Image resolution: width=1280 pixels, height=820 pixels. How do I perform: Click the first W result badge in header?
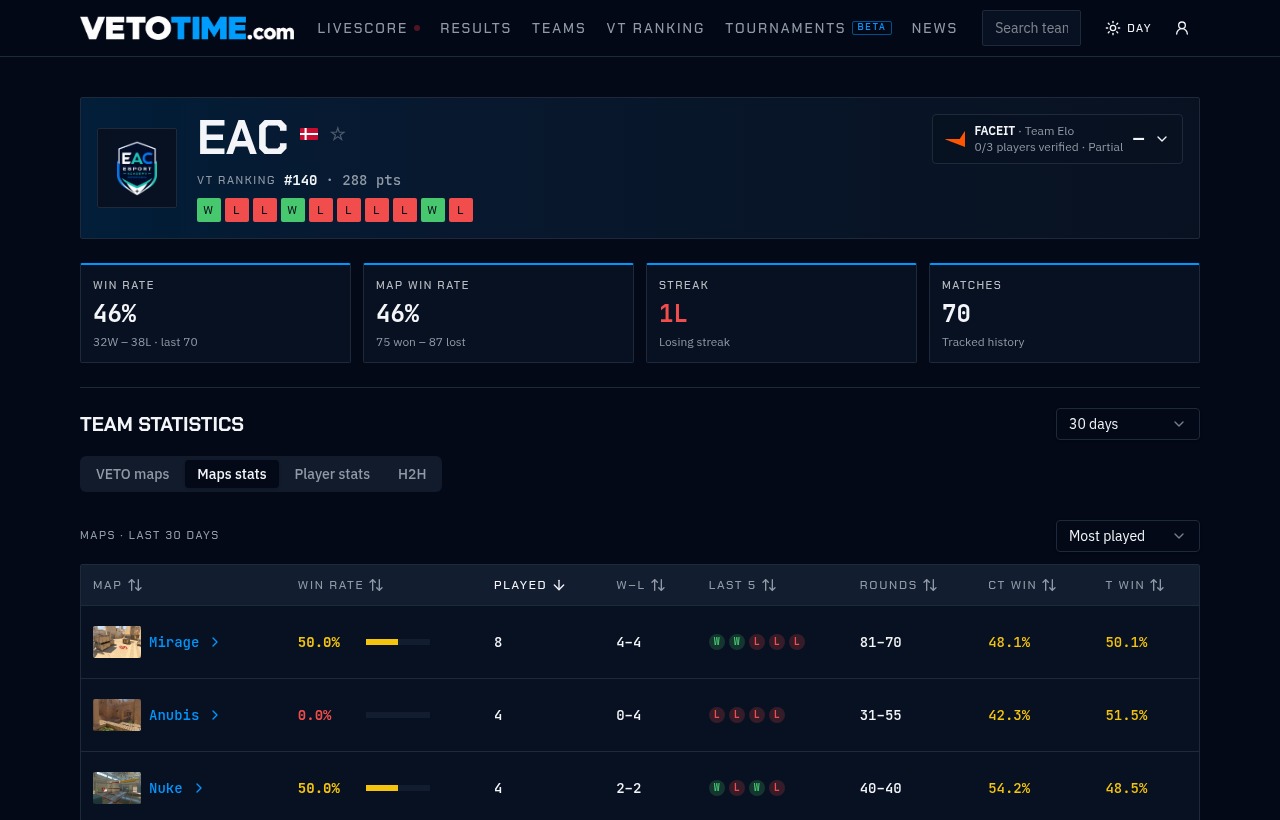pyautogui.click(x=209, y=210)
